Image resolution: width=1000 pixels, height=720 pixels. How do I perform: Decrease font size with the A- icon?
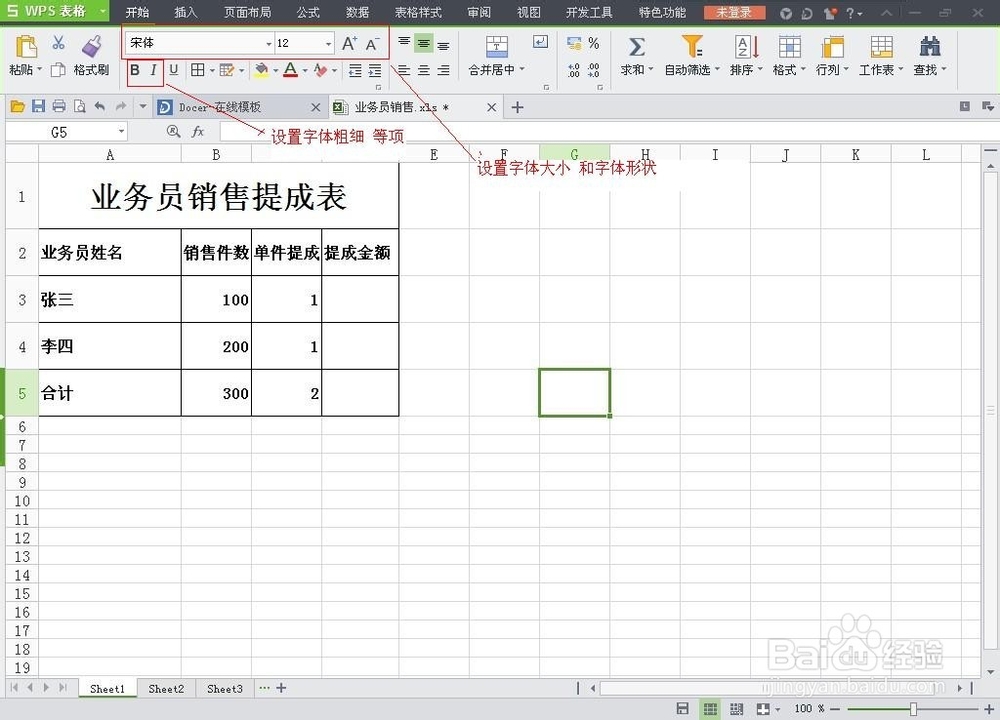372,43
